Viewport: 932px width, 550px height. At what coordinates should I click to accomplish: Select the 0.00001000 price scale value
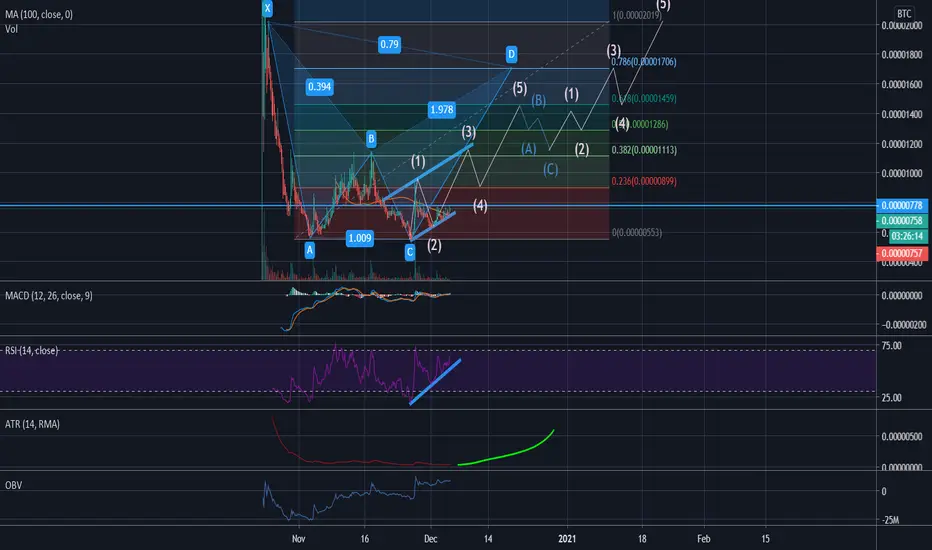click(902, 174)
